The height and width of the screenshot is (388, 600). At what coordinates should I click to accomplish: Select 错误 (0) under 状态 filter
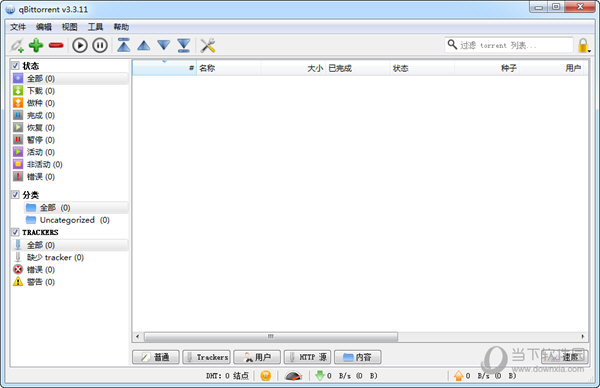(70, 176)
